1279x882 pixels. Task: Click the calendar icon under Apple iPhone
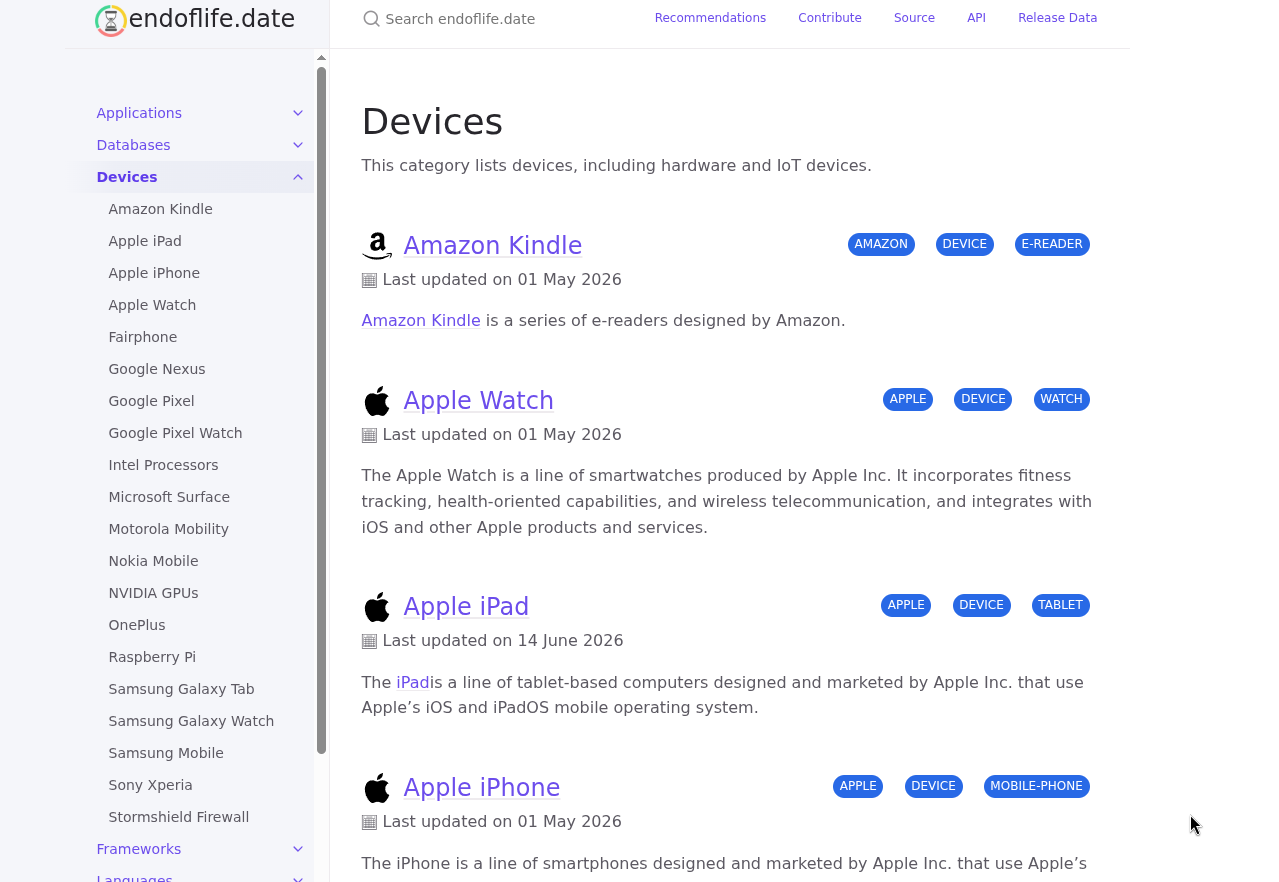[369, 822]
